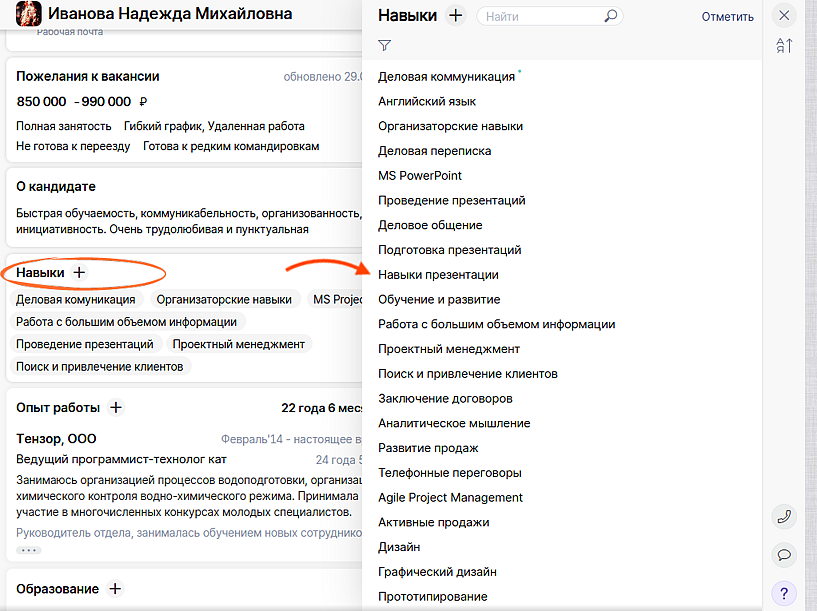Click the sort A-Z icon in right sidebar
817x611 pixels.
(x=784, y=46)
